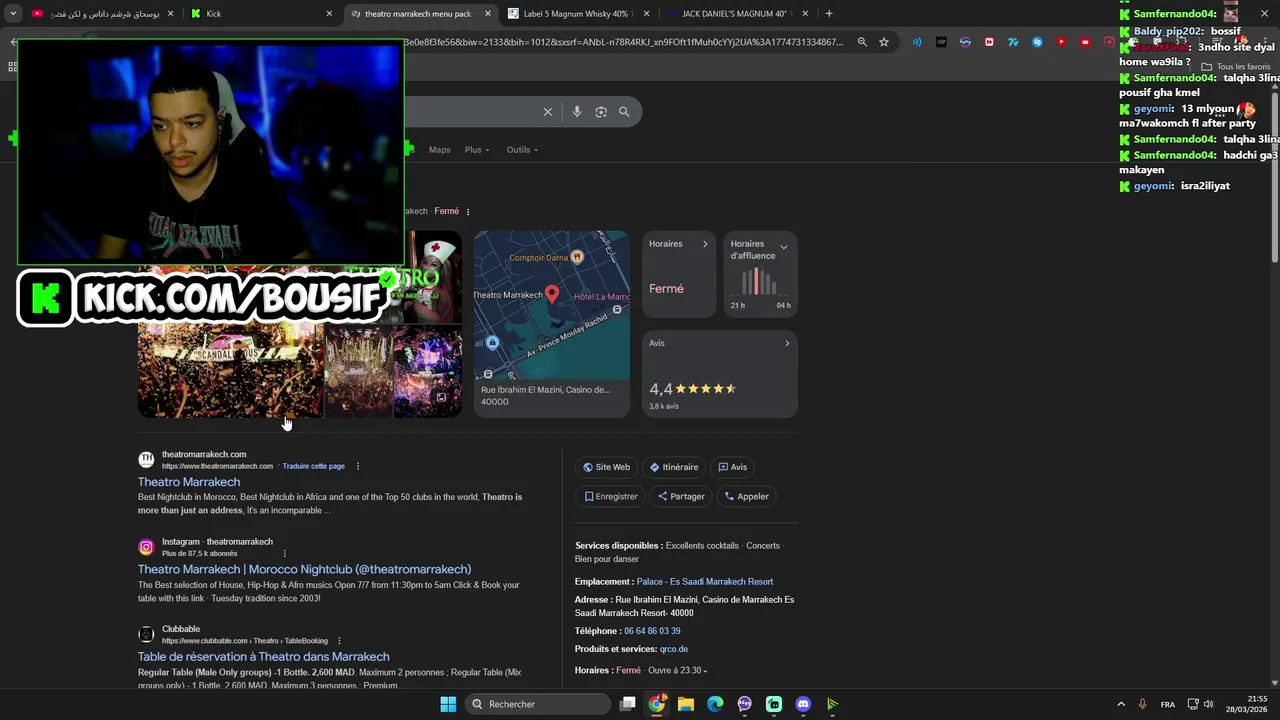Image resolution: width=1280 pixels, height=720 pixels.
Task: Open File Explorer from the taskbar
Action: [x=686, y=704]
